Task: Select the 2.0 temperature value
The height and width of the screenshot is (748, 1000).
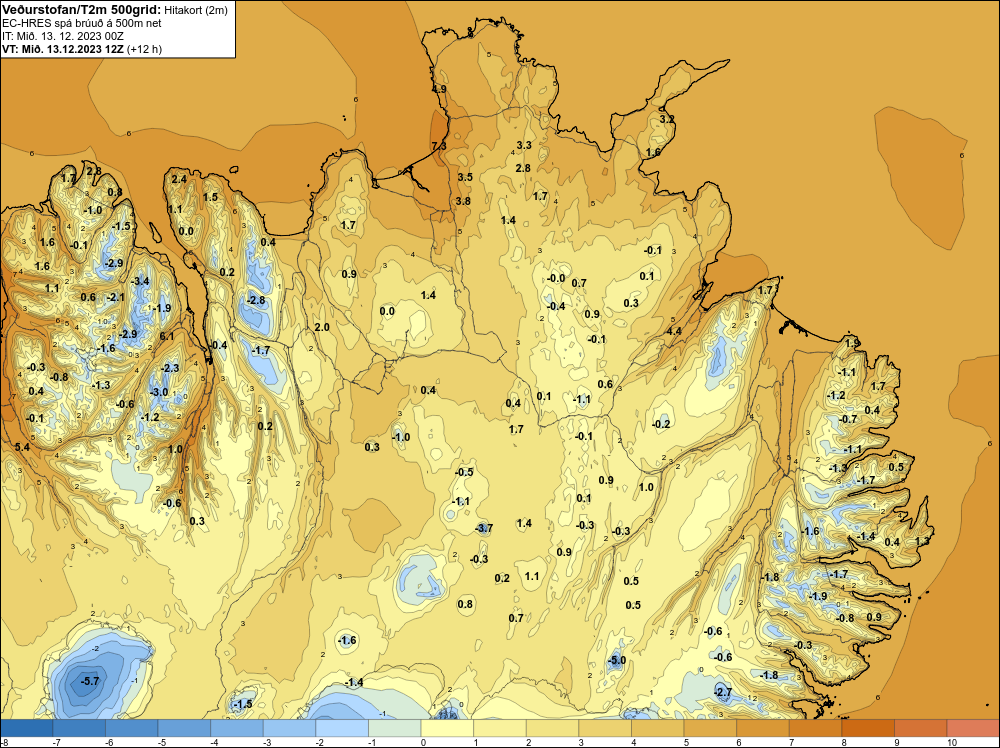Action: tap(322, 327)
